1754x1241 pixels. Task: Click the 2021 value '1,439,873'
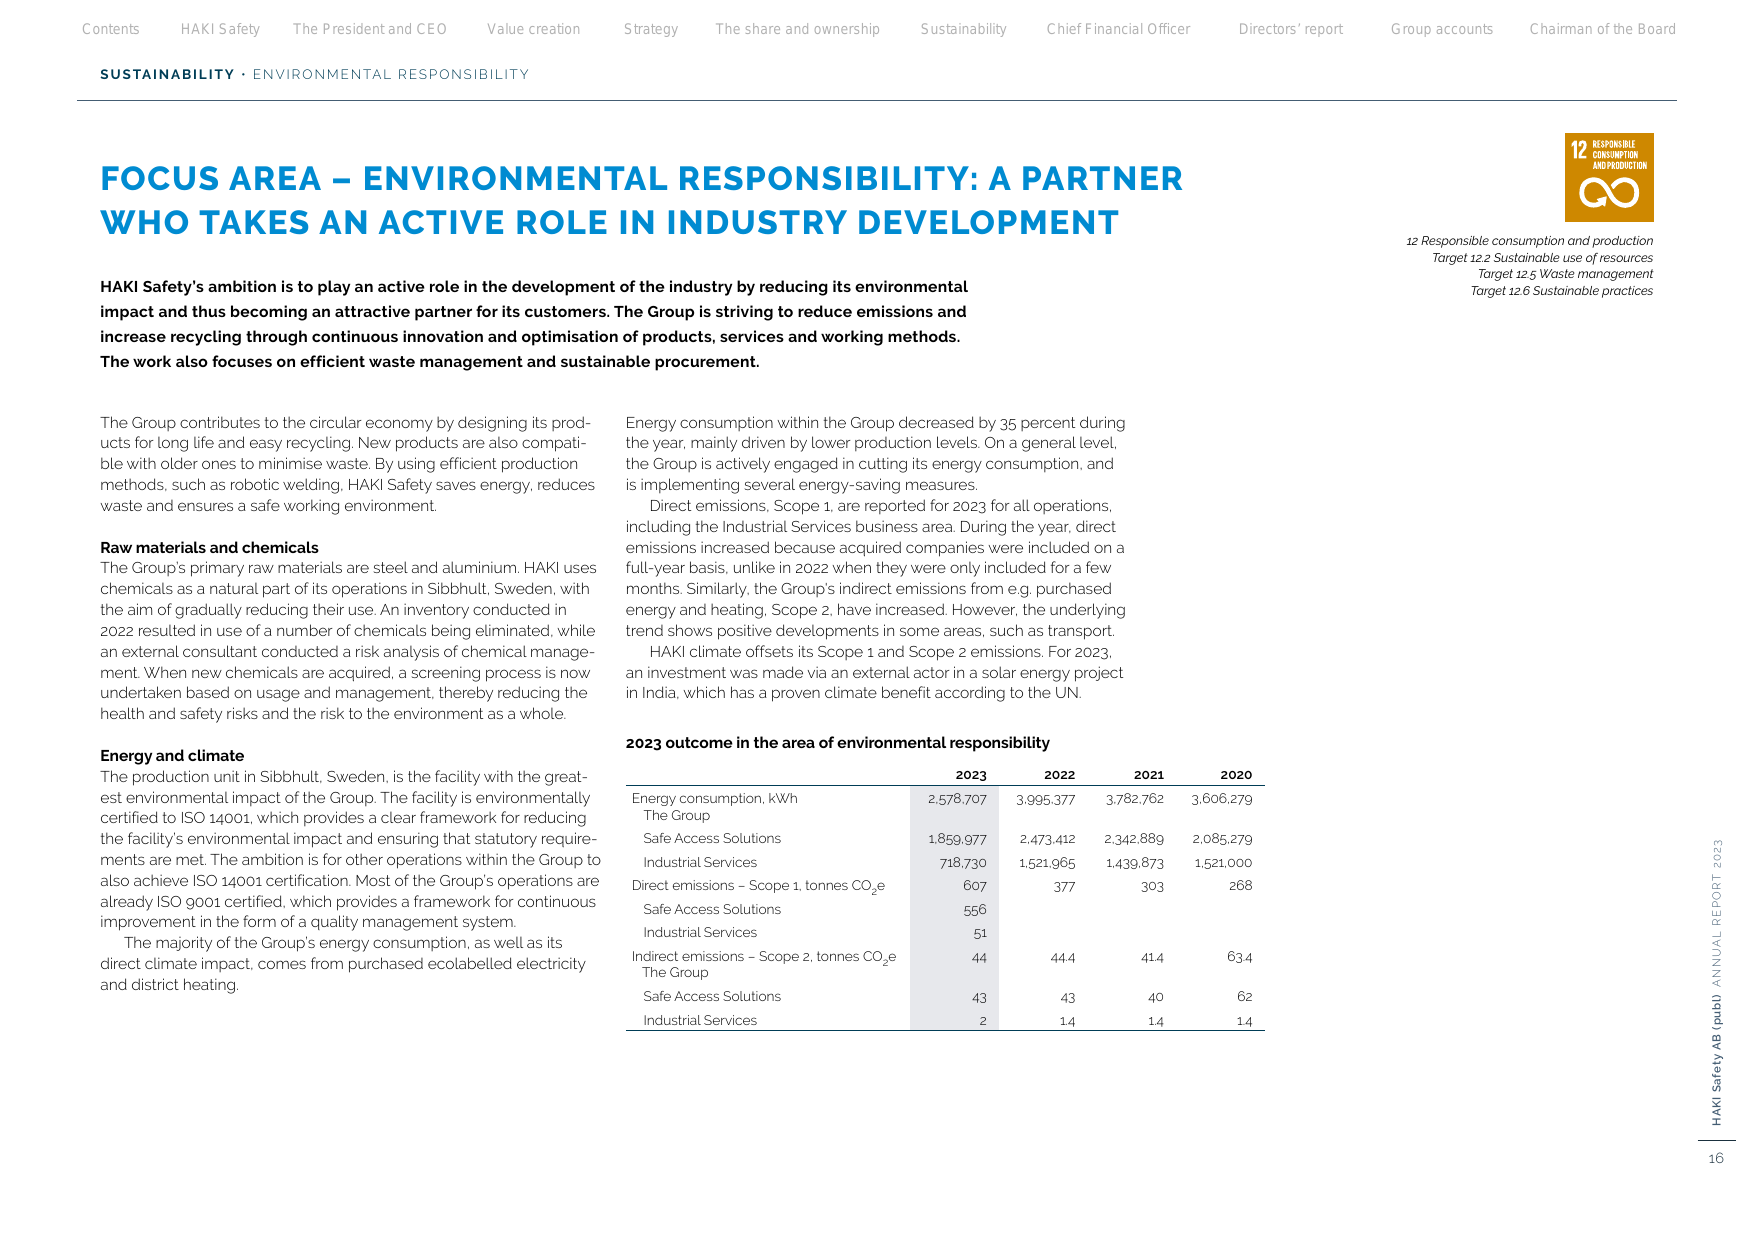coord(1135,863)
